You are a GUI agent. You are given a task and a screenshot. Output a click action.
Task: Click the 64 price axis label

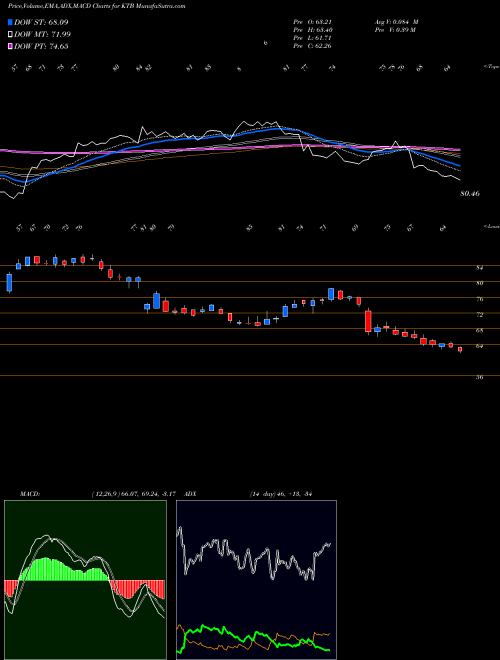pos(479,346)
